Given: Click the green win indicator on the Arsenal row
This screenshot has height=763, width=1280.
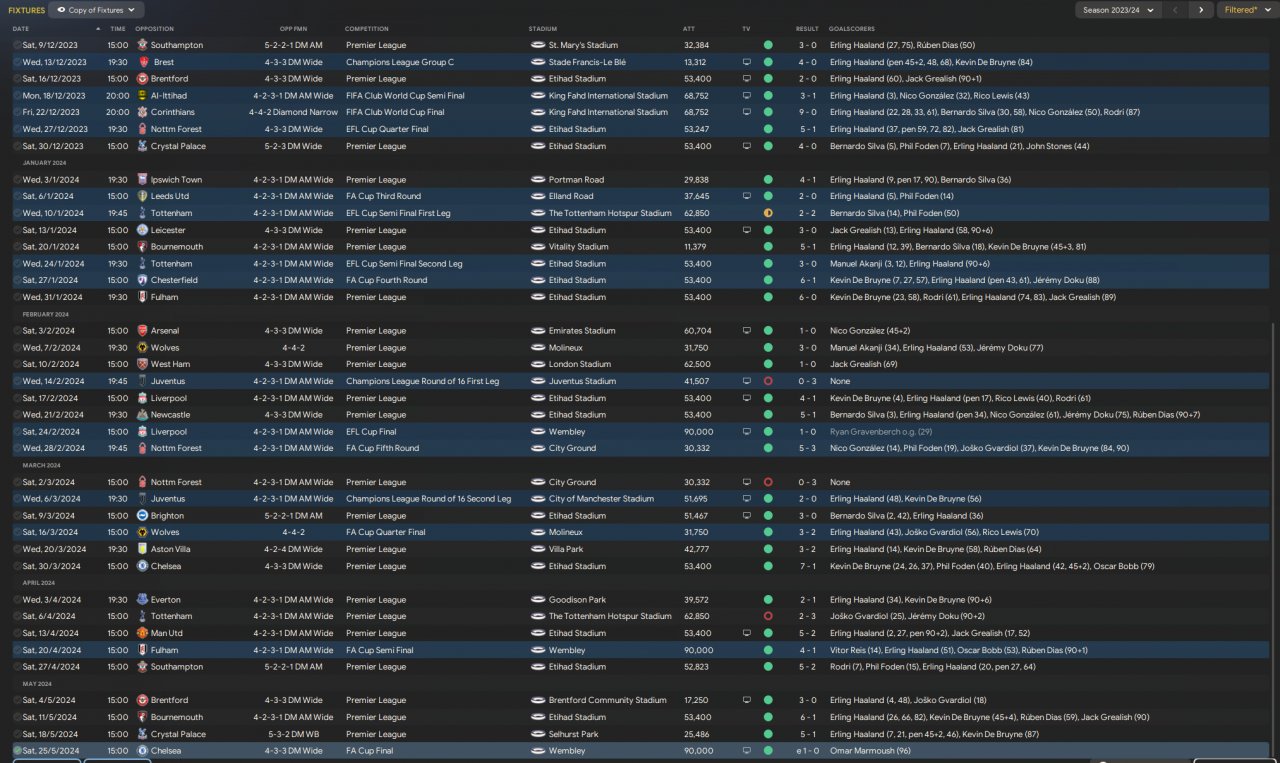Looking at the screenshot, I should pyautogui.click(x=768, y=331).
